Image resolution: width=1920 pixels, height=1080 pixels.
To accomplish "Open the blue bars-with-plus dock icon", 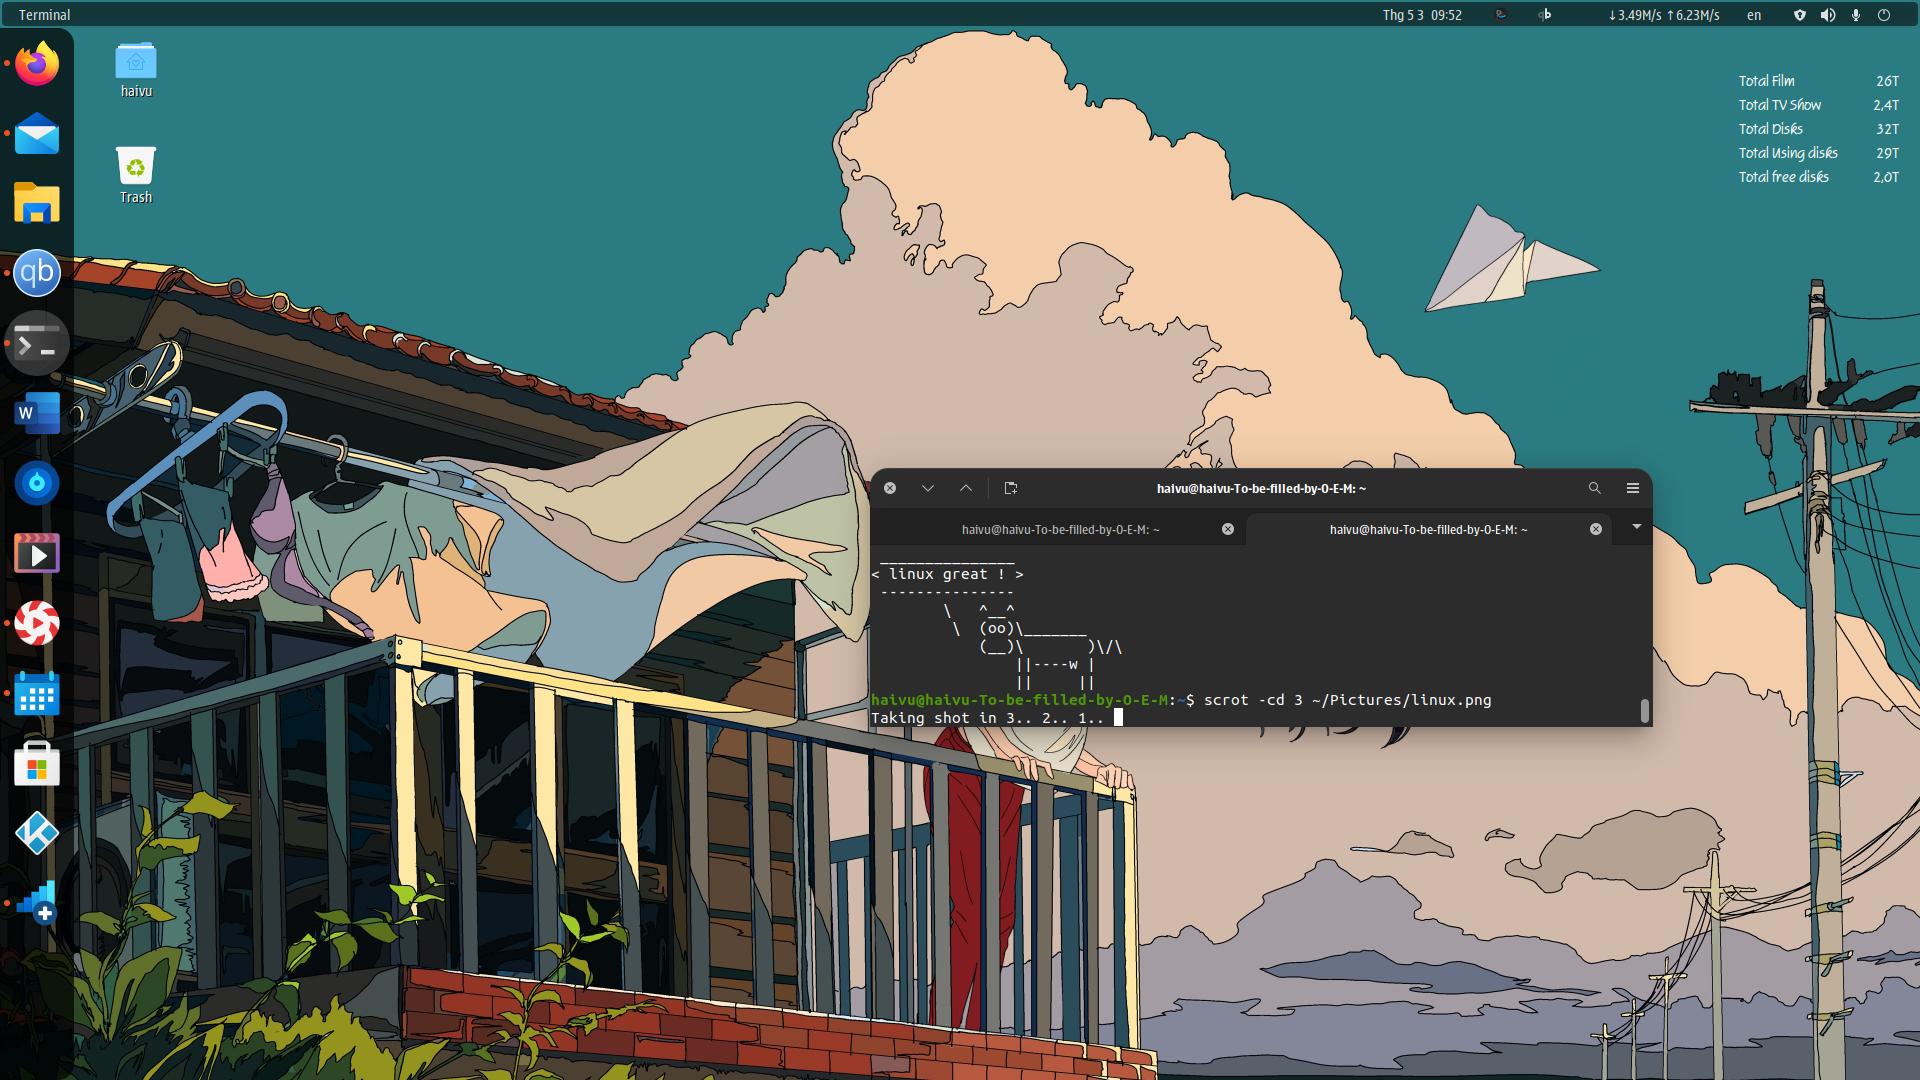I will [37, 904].
